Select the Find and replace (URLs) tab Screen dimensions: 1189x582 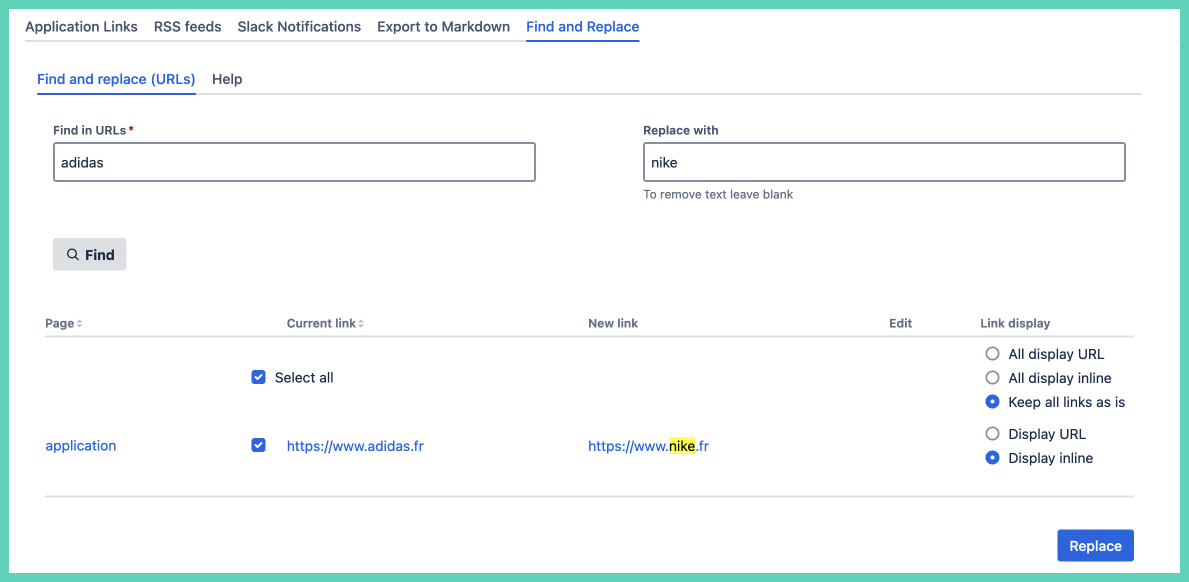(x=116, y=79)
